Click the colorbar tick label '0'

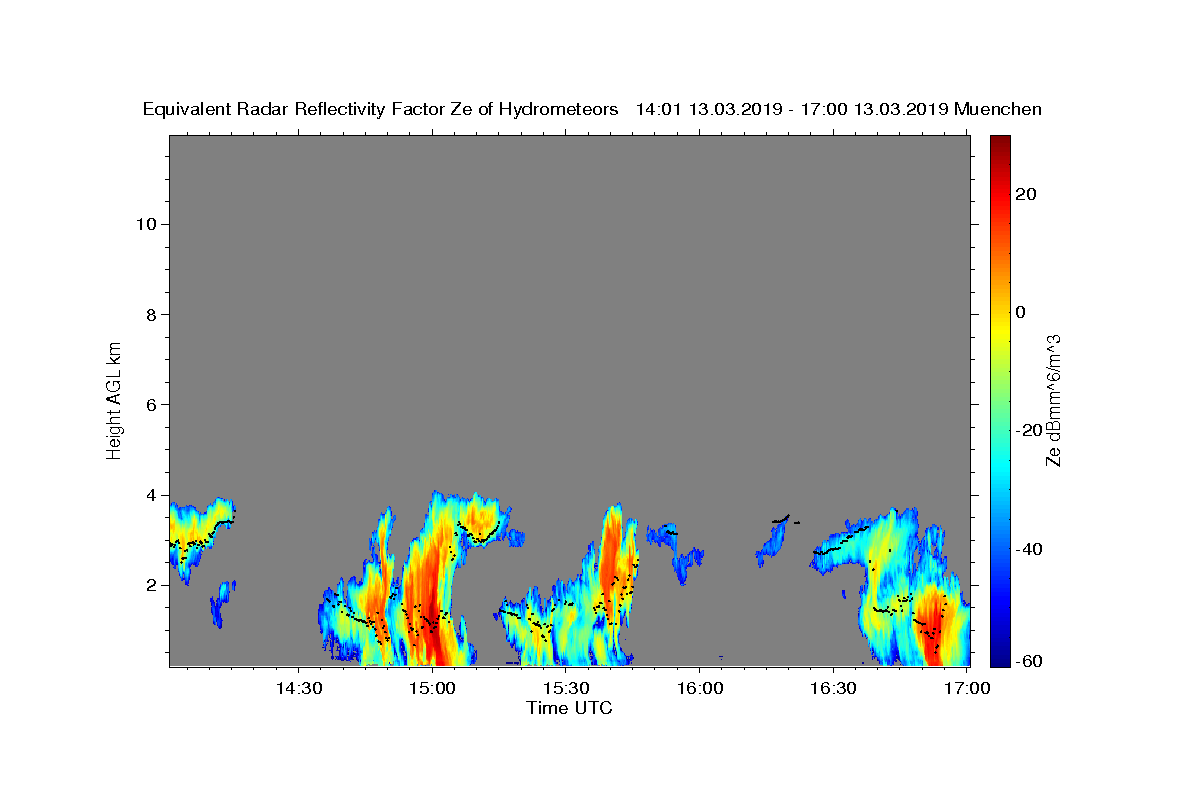tap(1020, 312)
